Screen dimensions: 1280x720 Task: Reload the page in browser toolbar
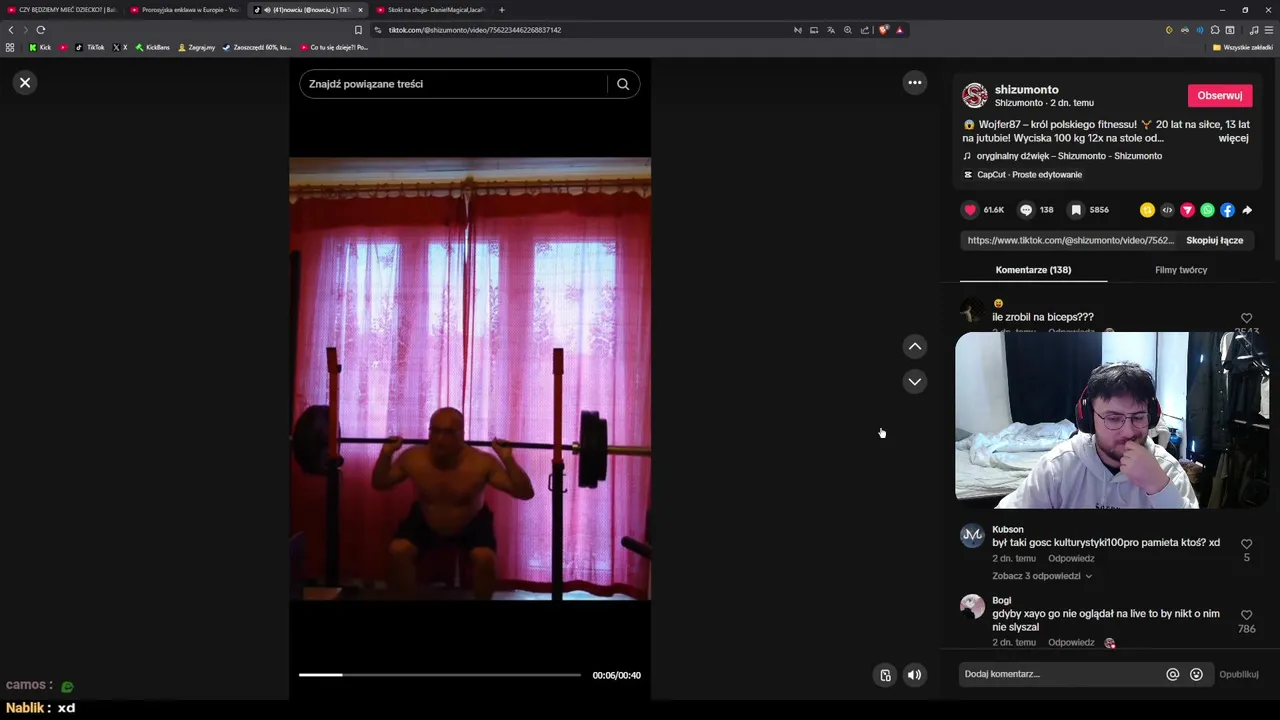[41, 30]
